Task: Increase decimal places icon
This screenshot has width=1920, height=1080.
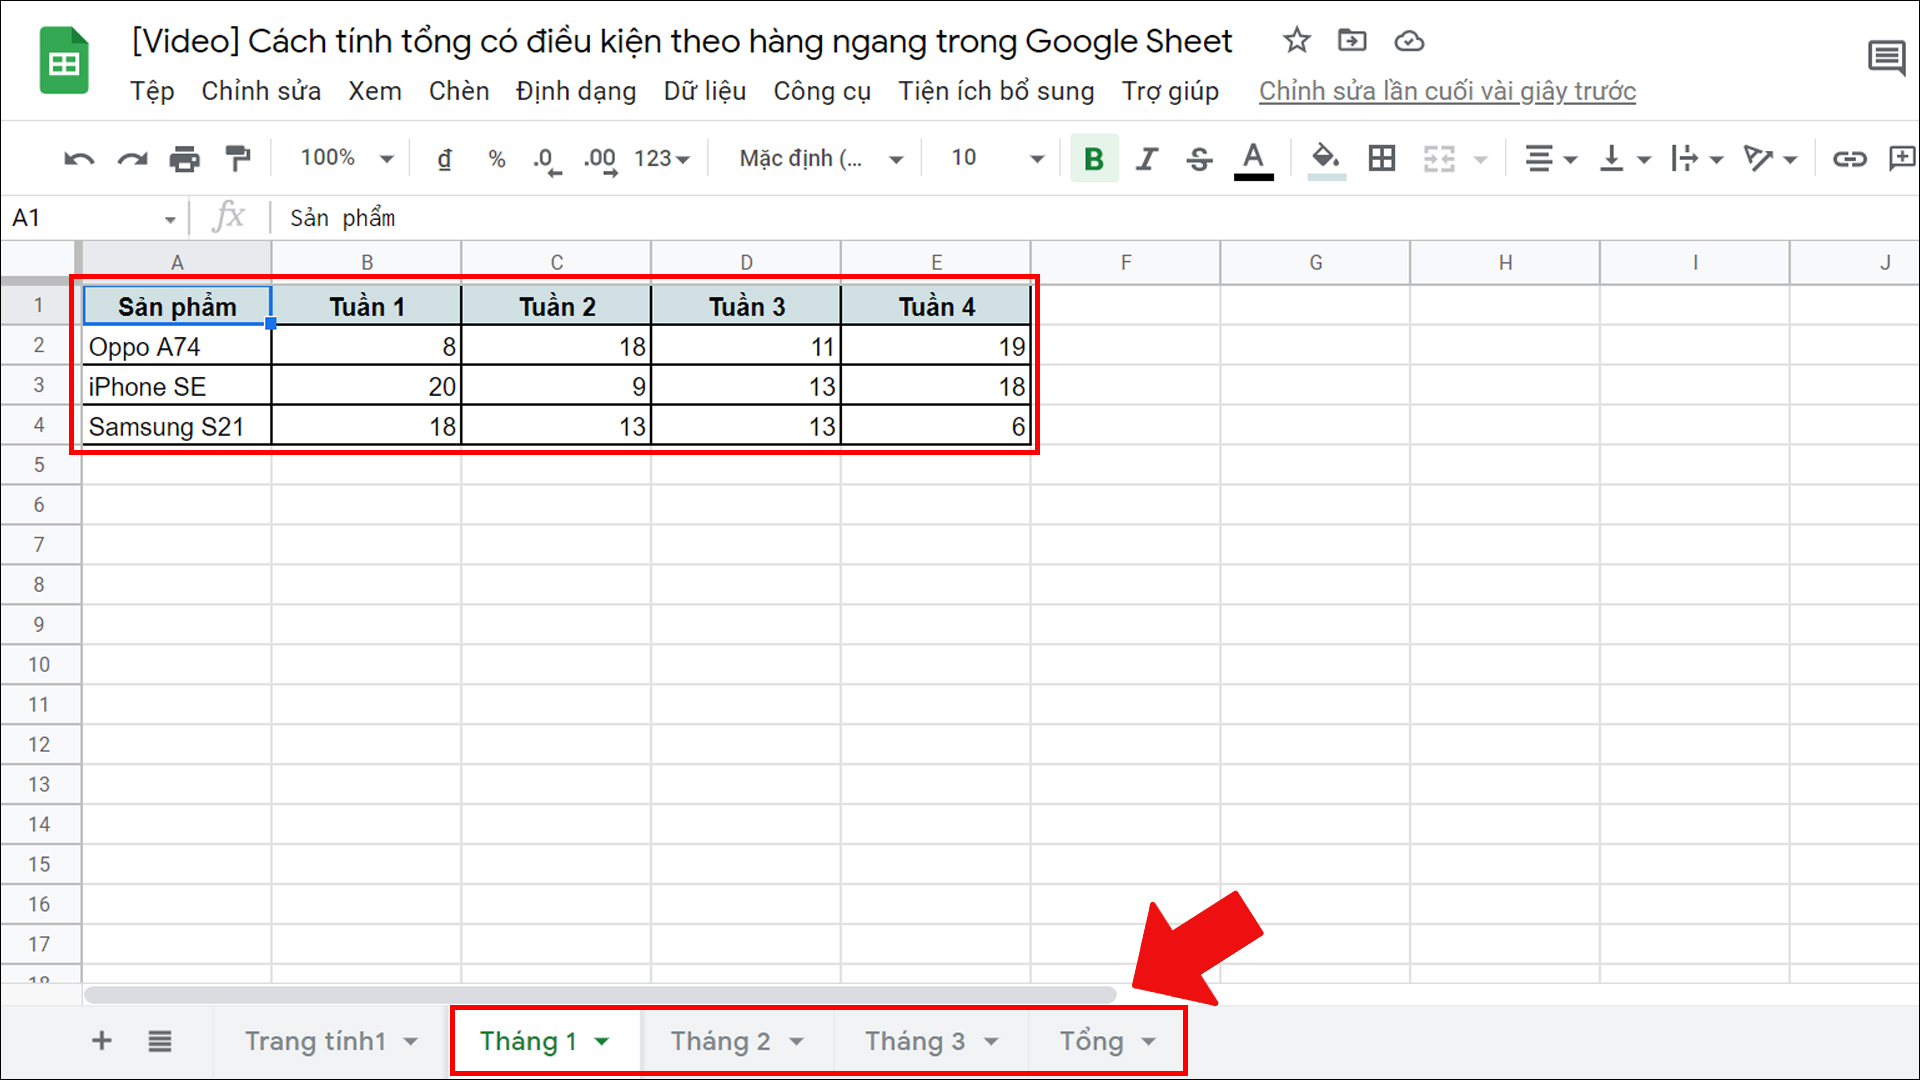Action: pyautogui.click(x=600, y=160)
